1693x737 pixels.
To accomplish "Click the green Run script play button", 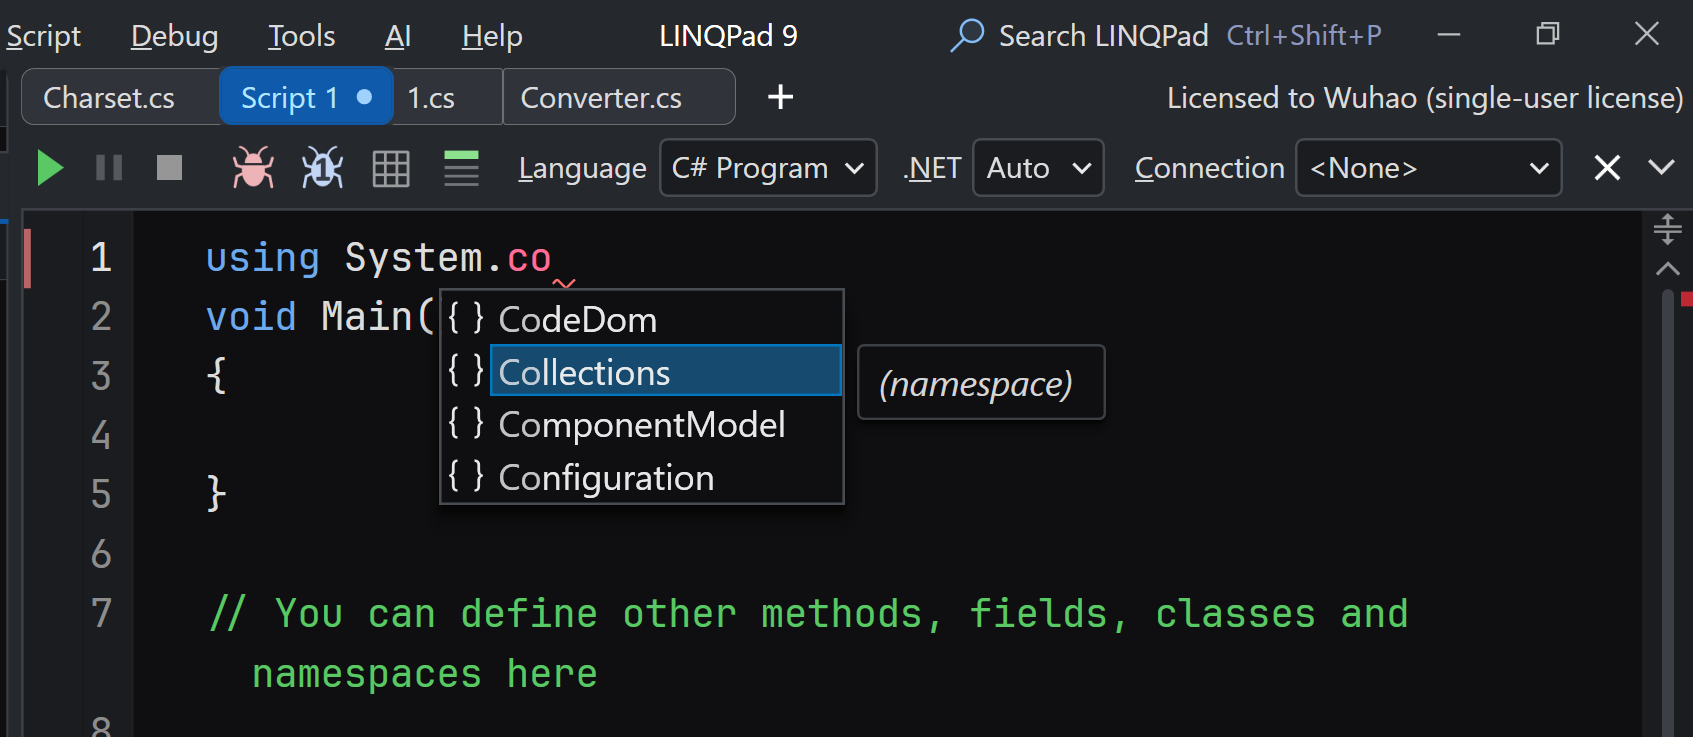I will [49, 168].
